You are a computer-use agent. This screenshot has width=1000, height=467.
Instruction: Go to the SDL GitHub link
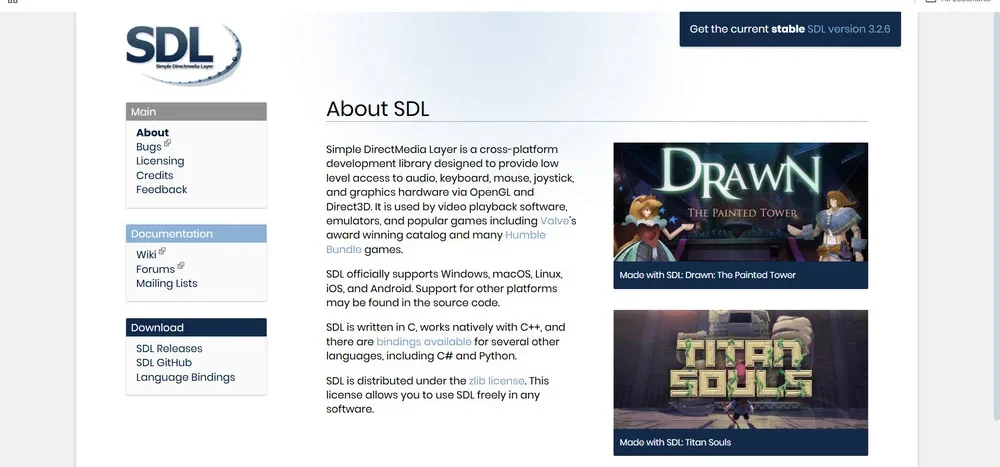coord(164,362)
